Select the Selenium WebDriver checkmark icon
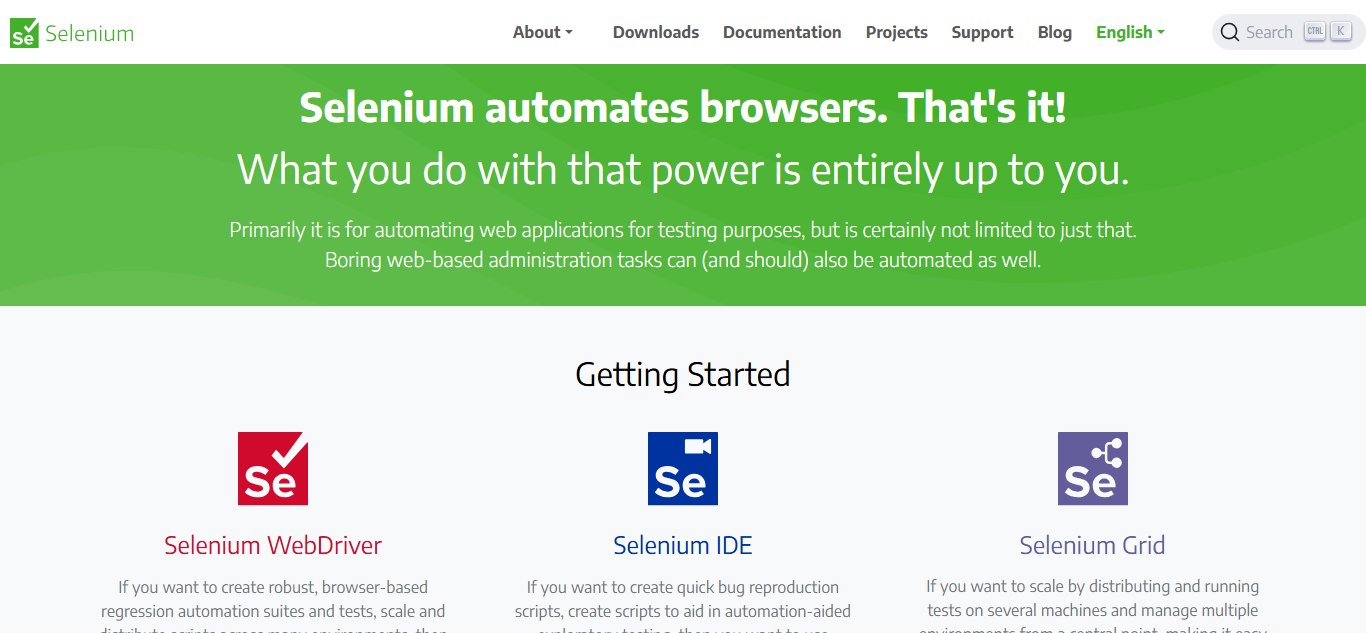Viewport: 1366px width, 633px height. [272, 467]
